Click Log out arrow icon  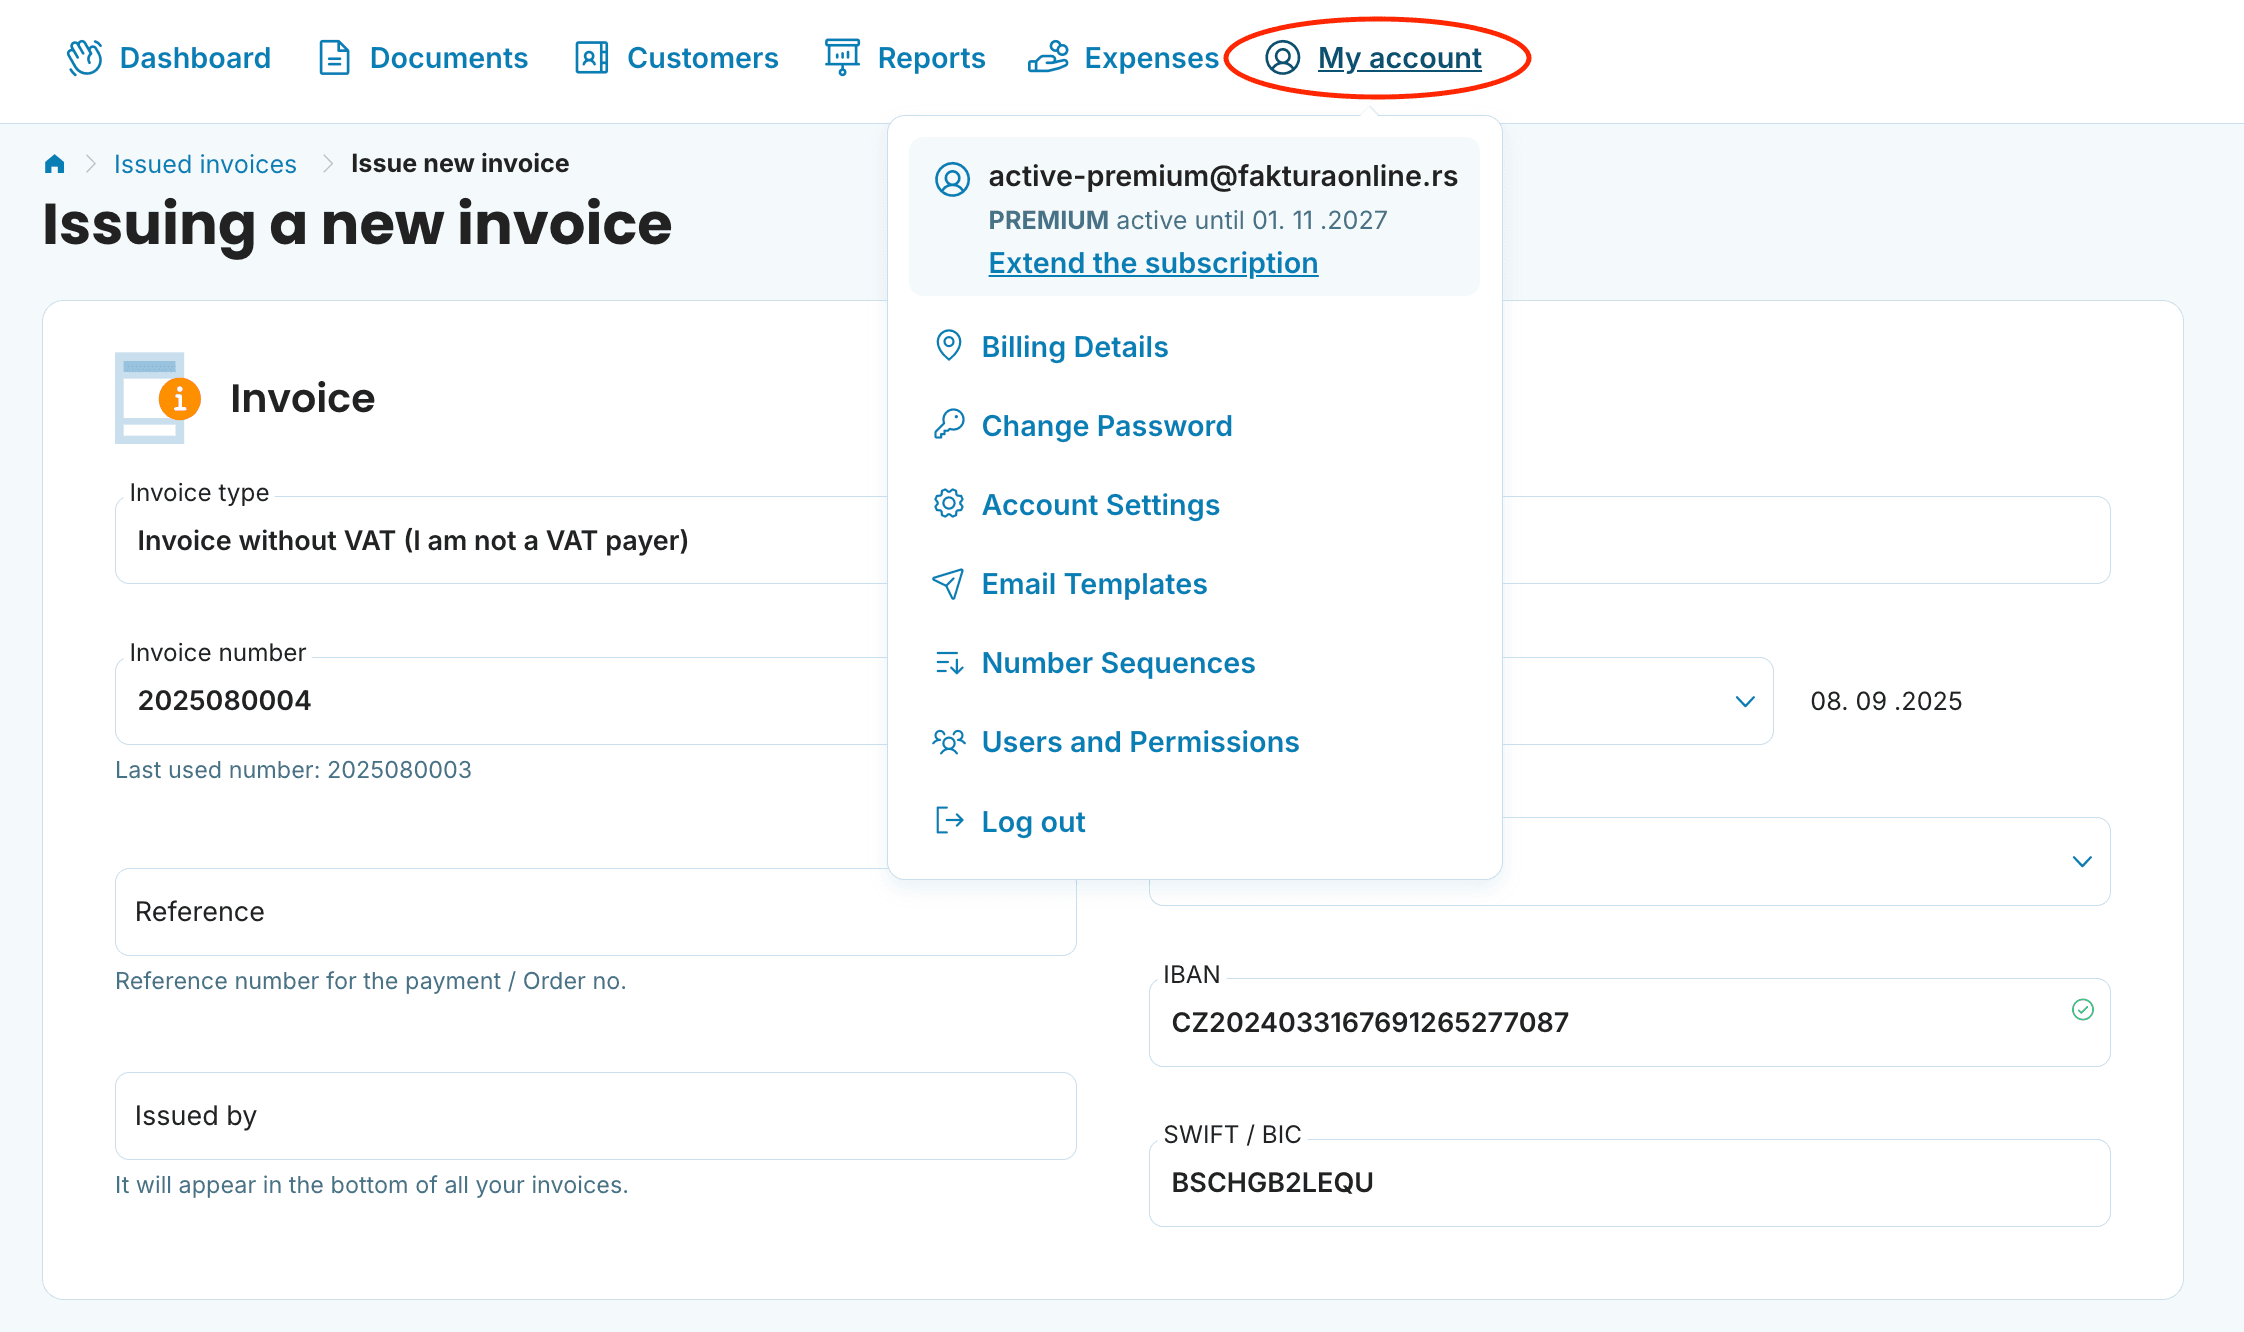coord(948,821)
